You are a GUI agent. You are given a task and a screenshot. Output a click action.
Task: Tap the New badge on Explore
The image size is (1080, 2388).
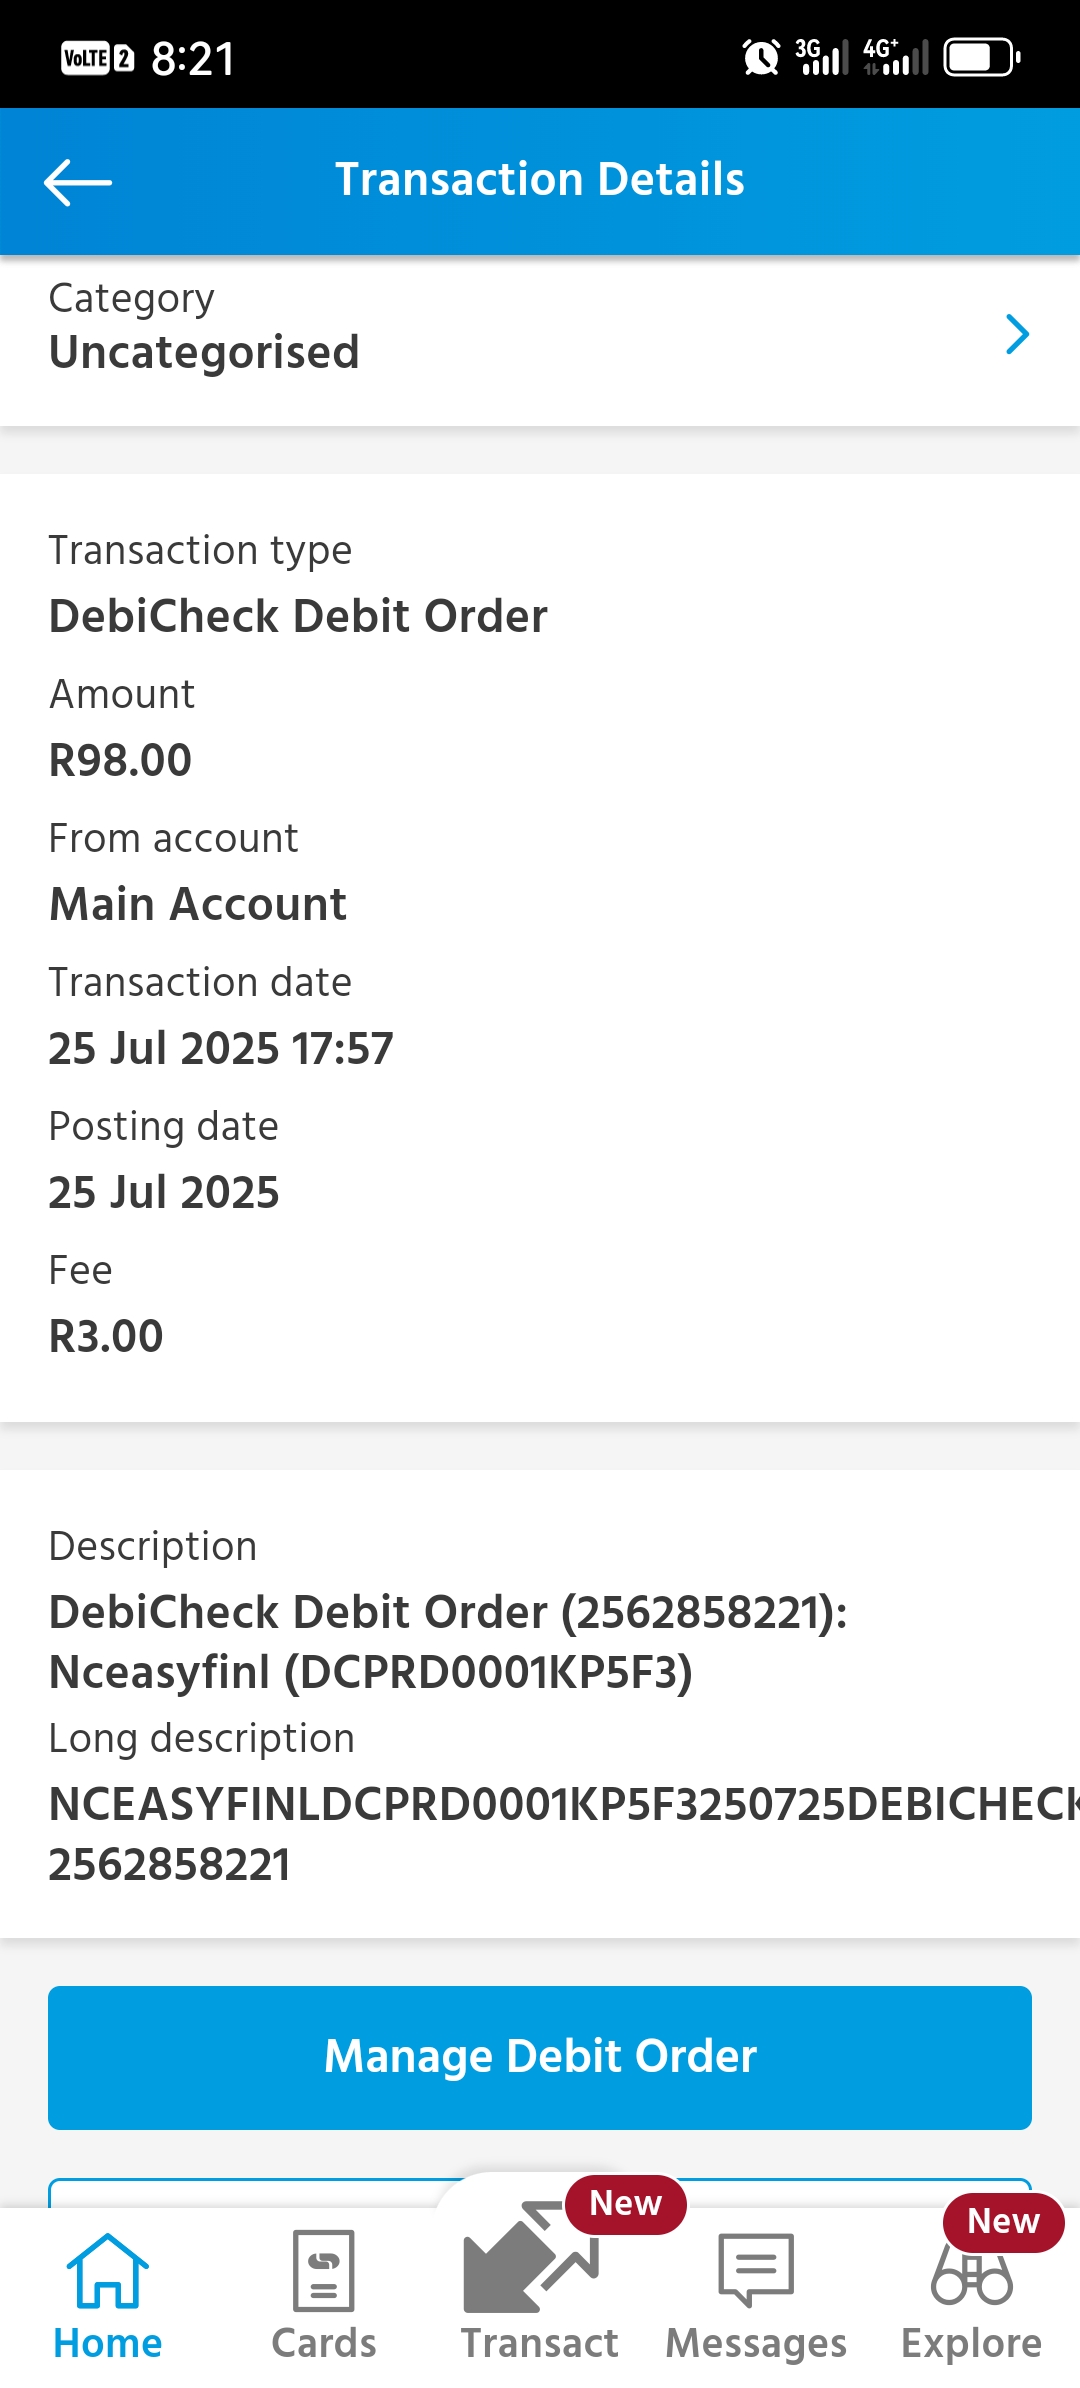click(x=1003, y=2221)
